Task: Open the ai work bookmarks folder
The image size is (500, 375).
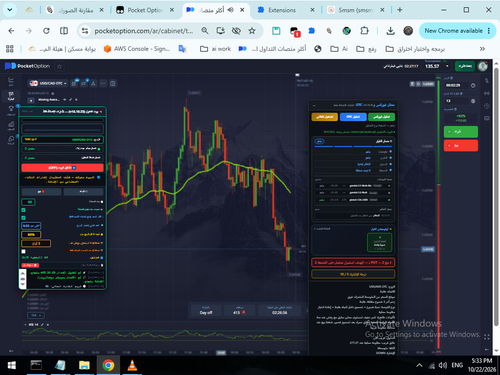Action: click(x=215, y=49)
